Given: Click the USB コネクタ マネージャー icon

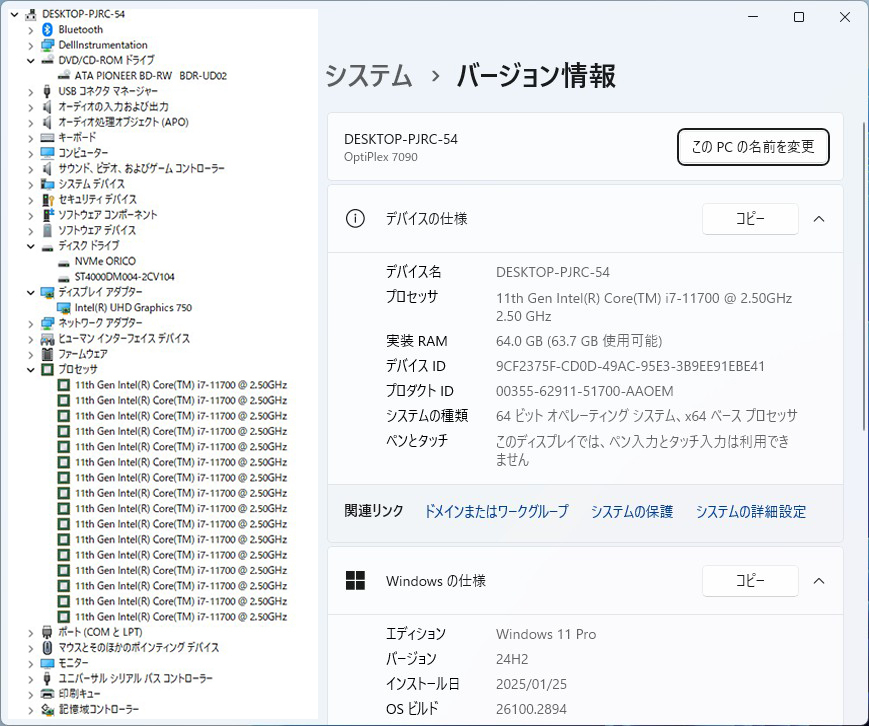Looking at the screenshot, I should click(x=48, y=91).
